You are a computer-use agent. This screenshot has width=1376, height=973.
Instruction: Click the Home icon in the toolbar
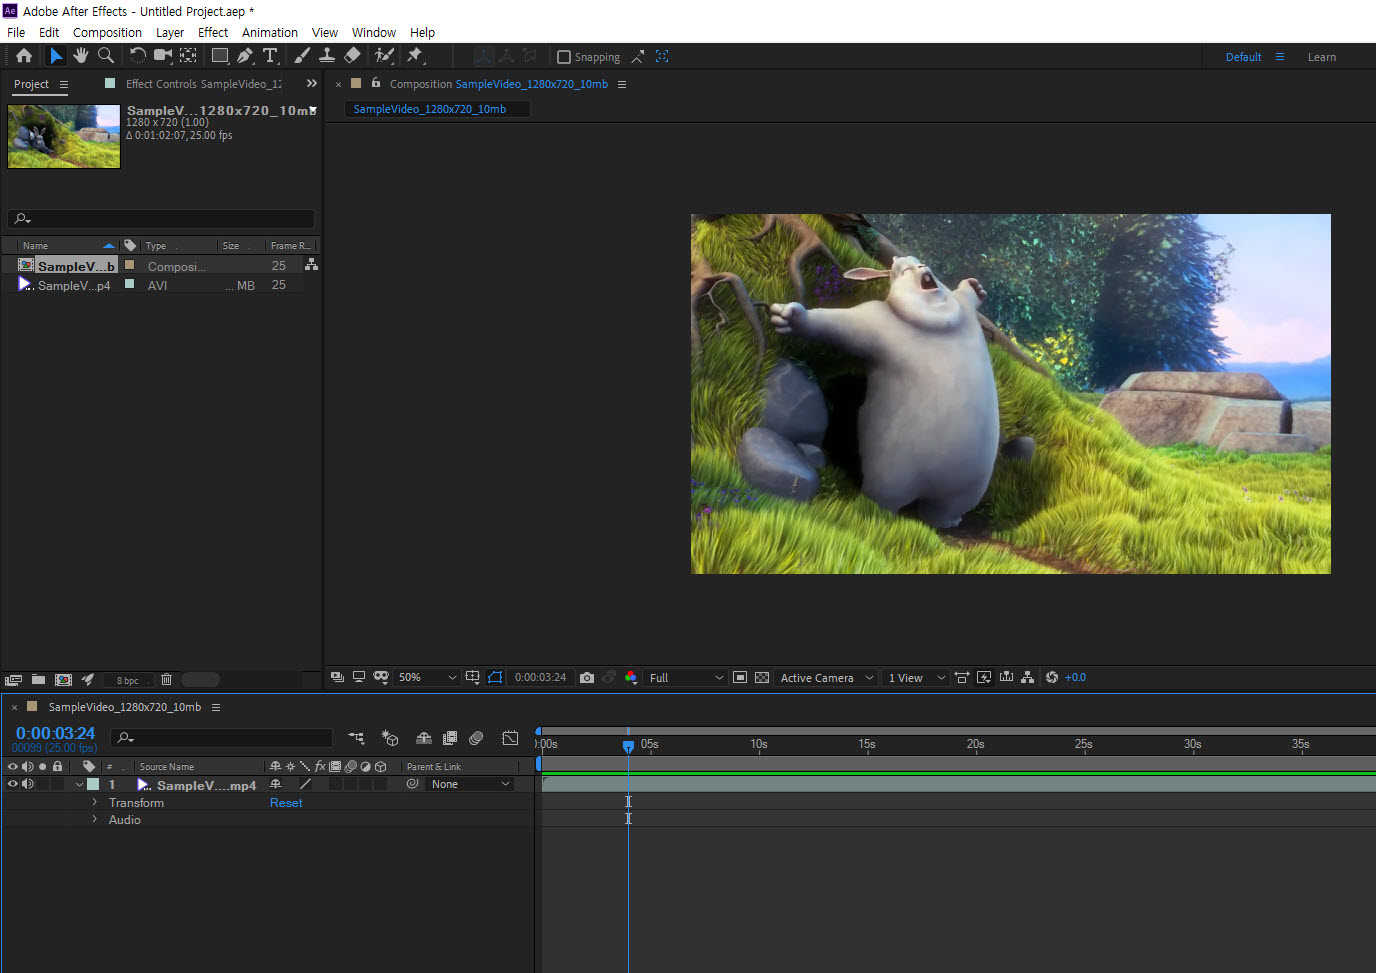pos(24,56)
